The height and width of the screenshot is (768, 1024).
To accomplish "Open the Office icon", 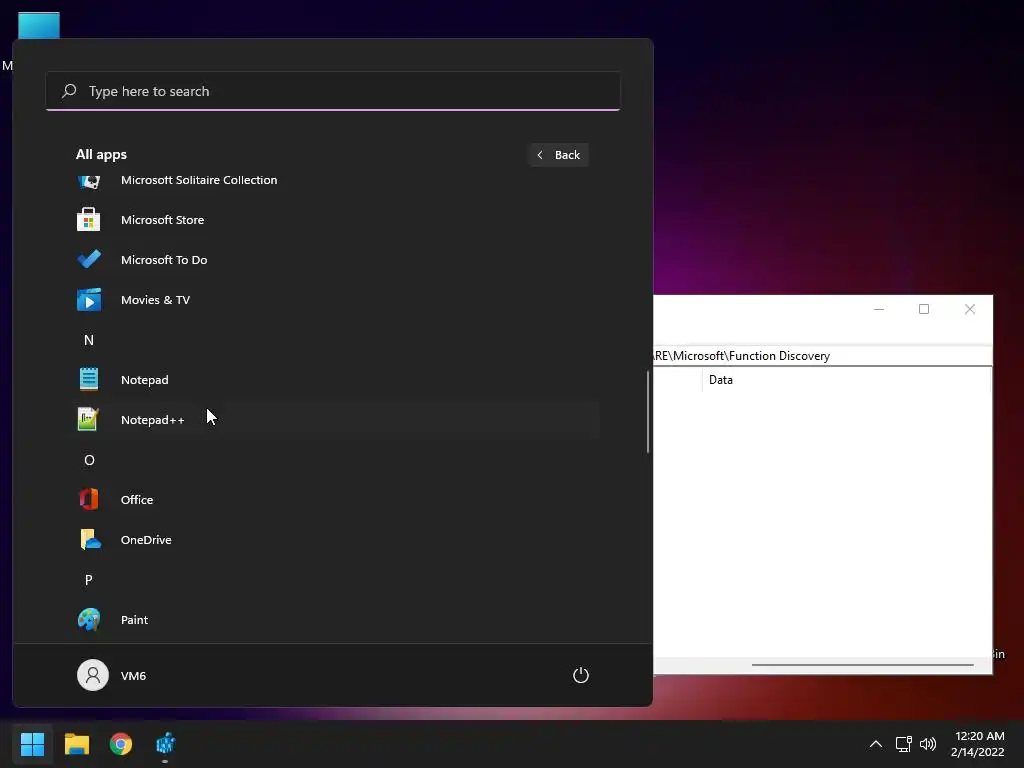I will coord(89,500).
